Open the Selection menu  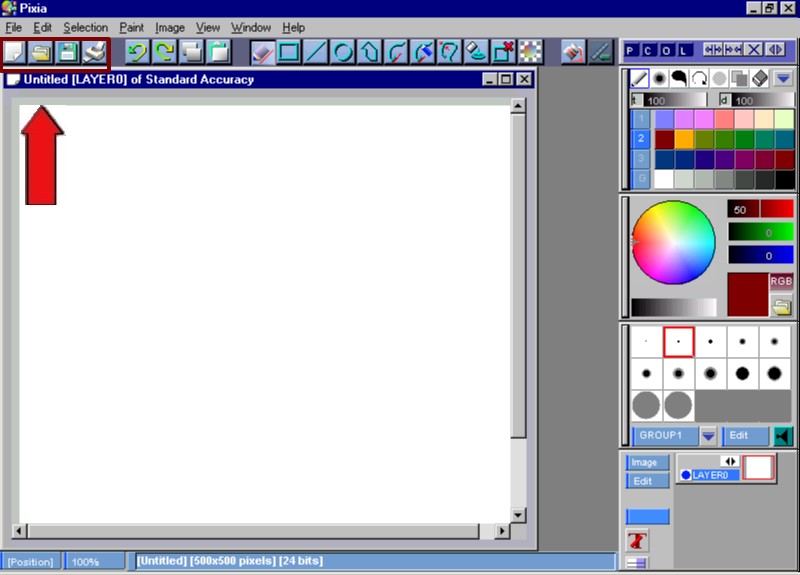coord(85,28)
